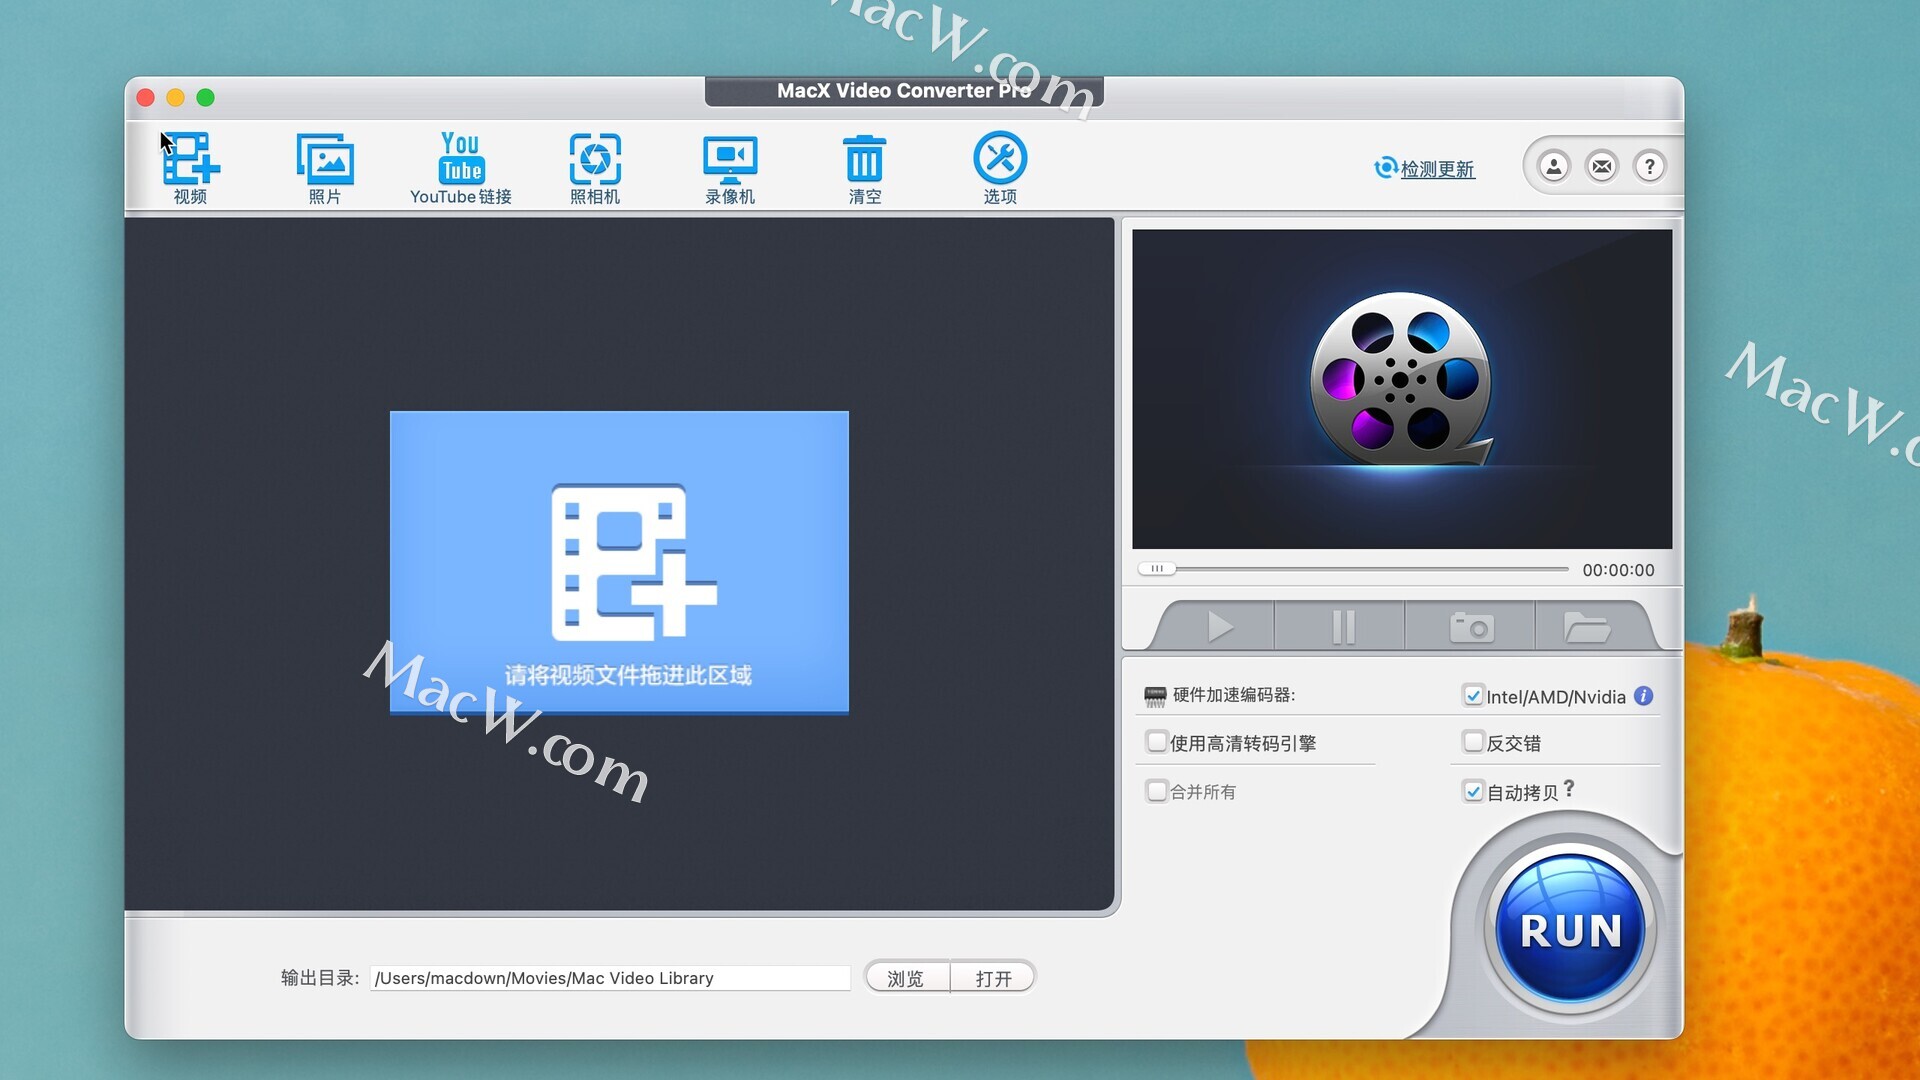Open the user account icon
This screenshot has width=1920, height=1080.
click(1554, 166)
